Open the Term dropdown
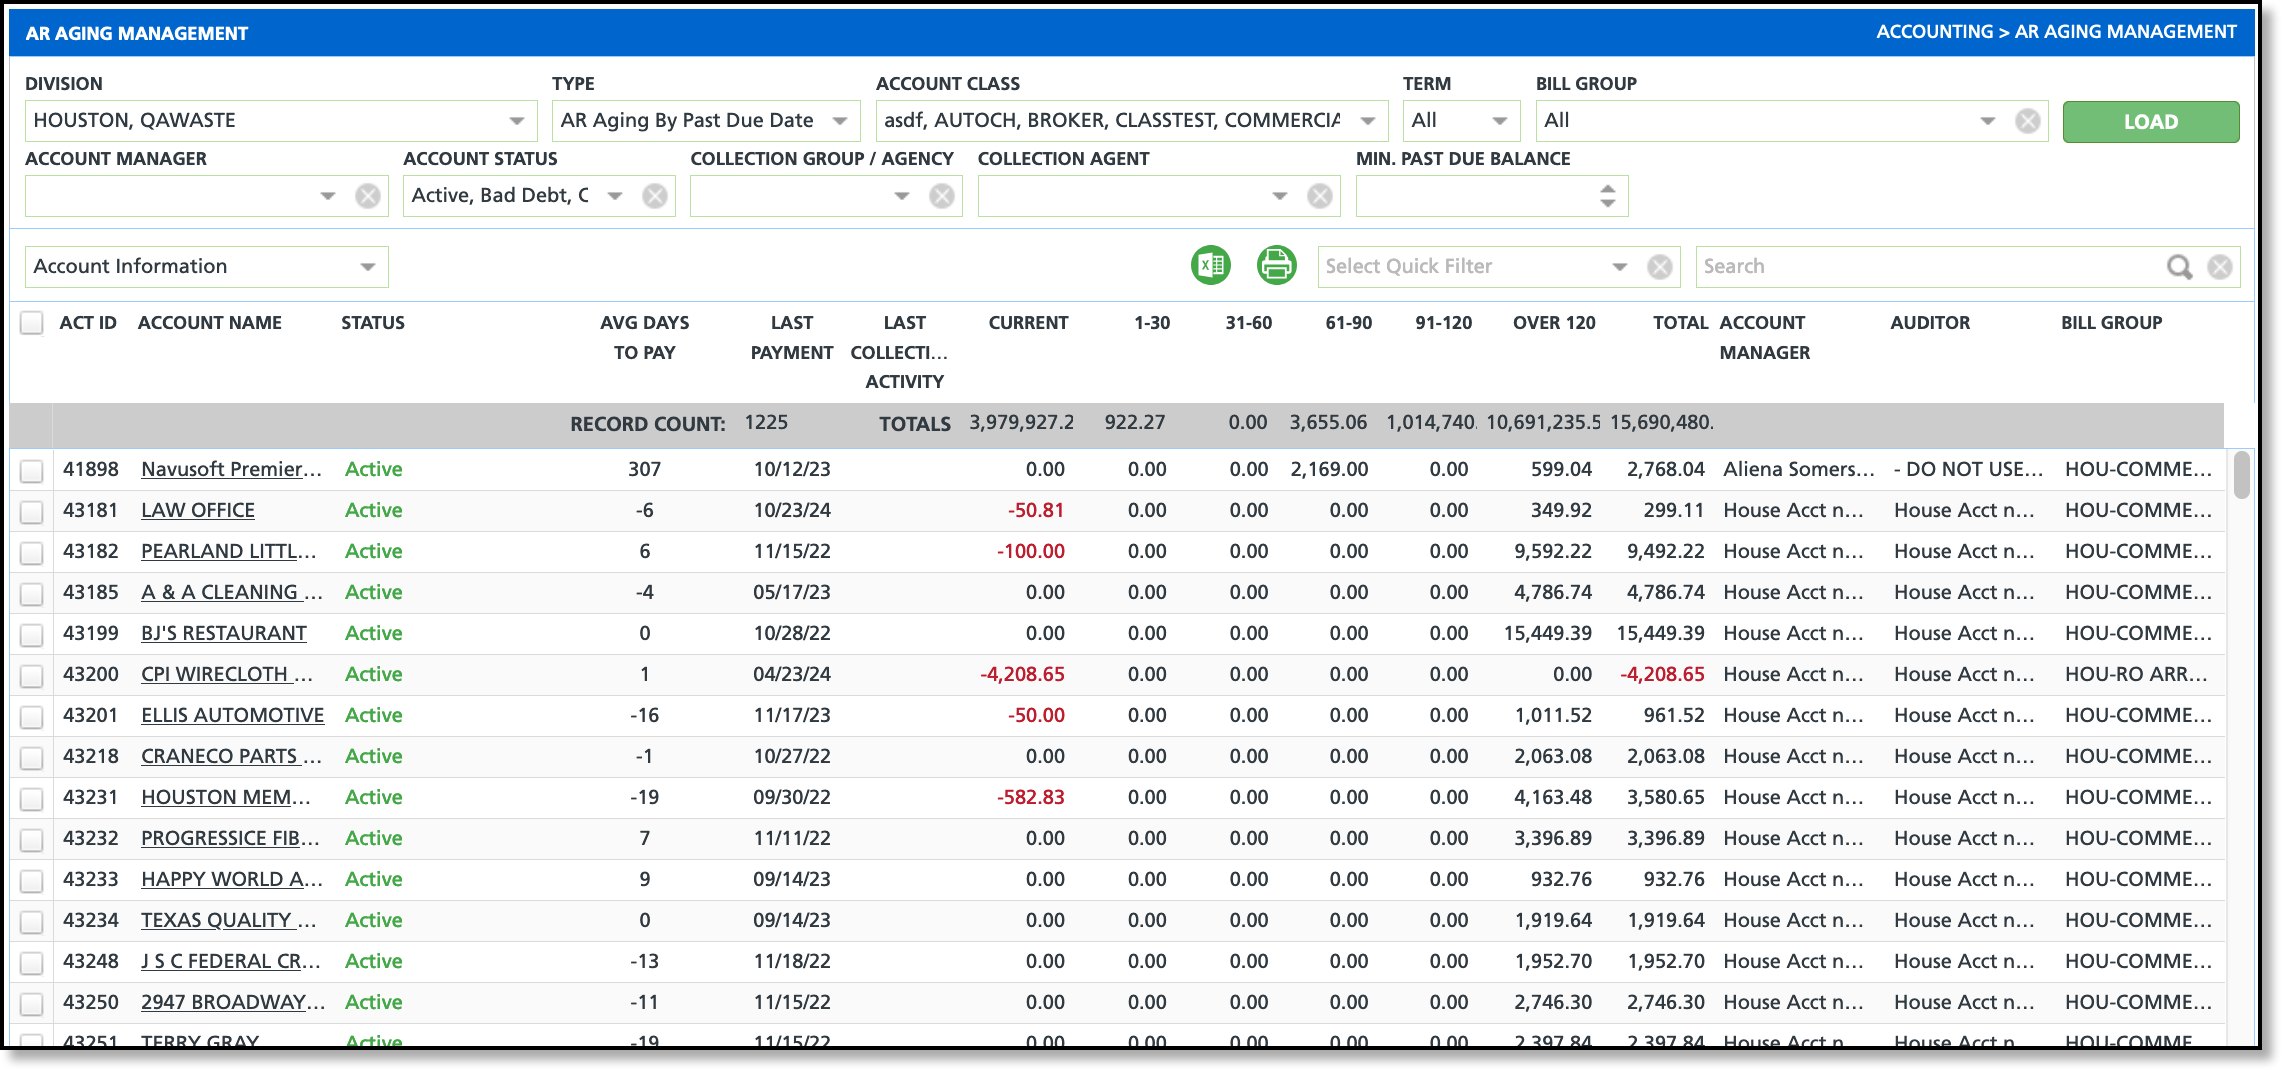This screenshot has height=1070, width=2282. (1499, 121)
